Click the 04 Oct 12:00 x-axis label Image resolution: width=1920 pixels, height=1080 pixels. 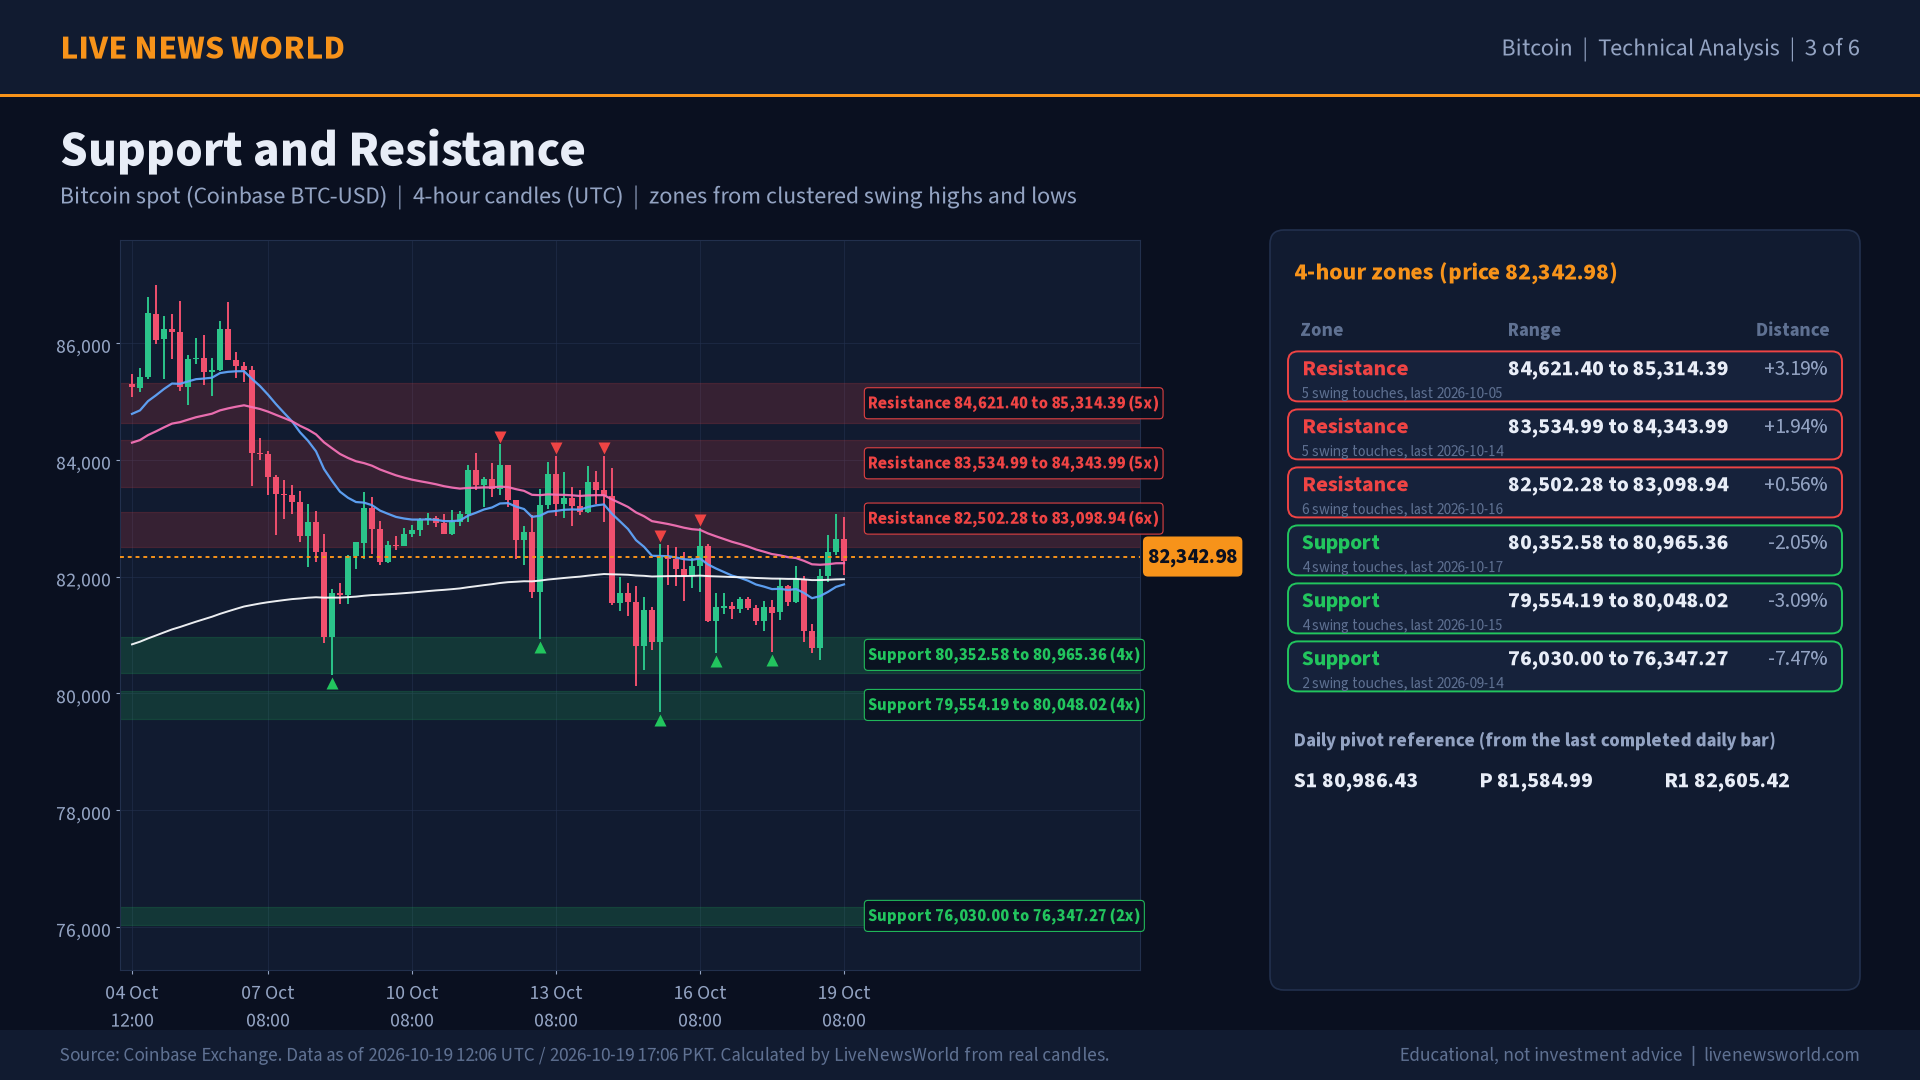(x=131, y=1006)
